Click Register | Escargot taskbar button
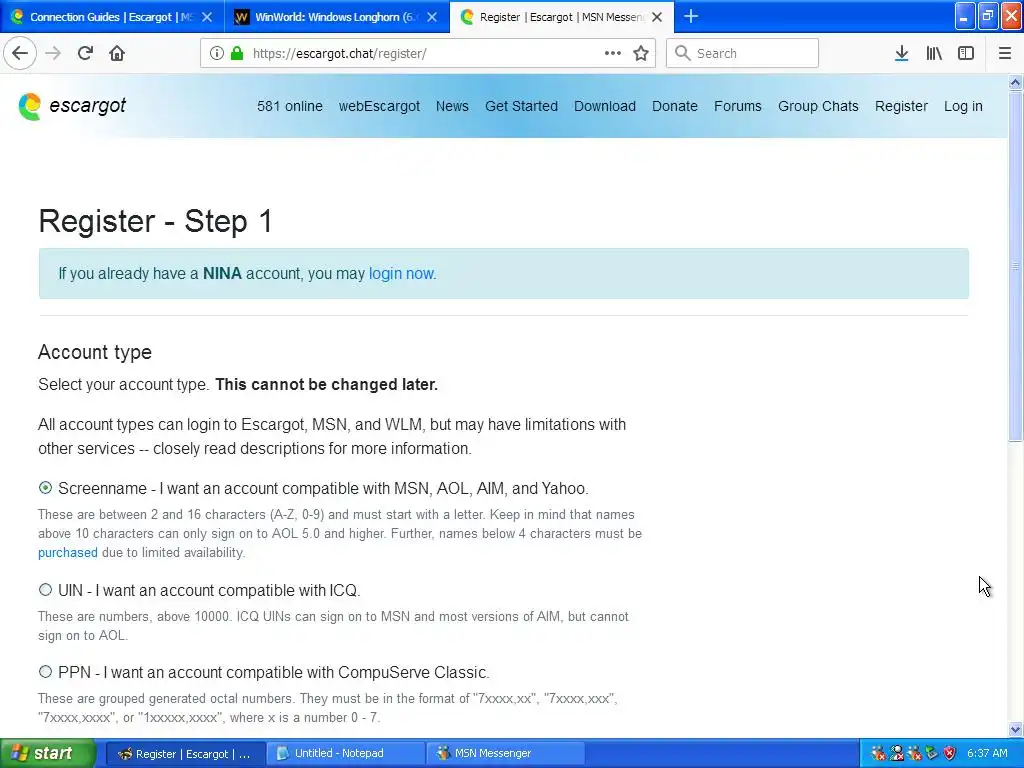 pos(186,753)
